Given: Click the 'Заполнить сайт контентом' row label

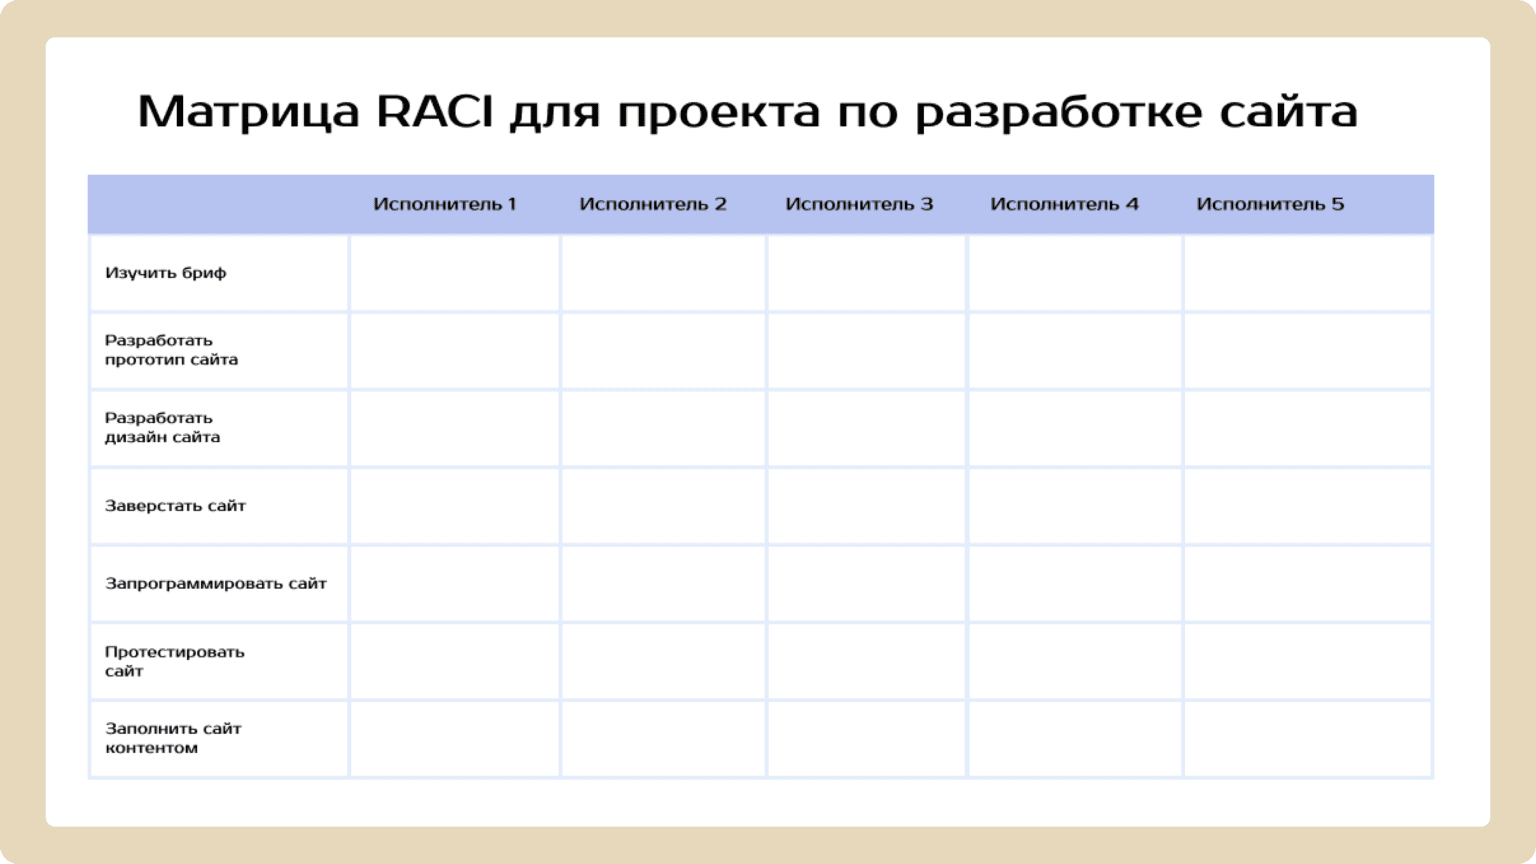Looking at the screenshot, I should (x=173, y=738).
